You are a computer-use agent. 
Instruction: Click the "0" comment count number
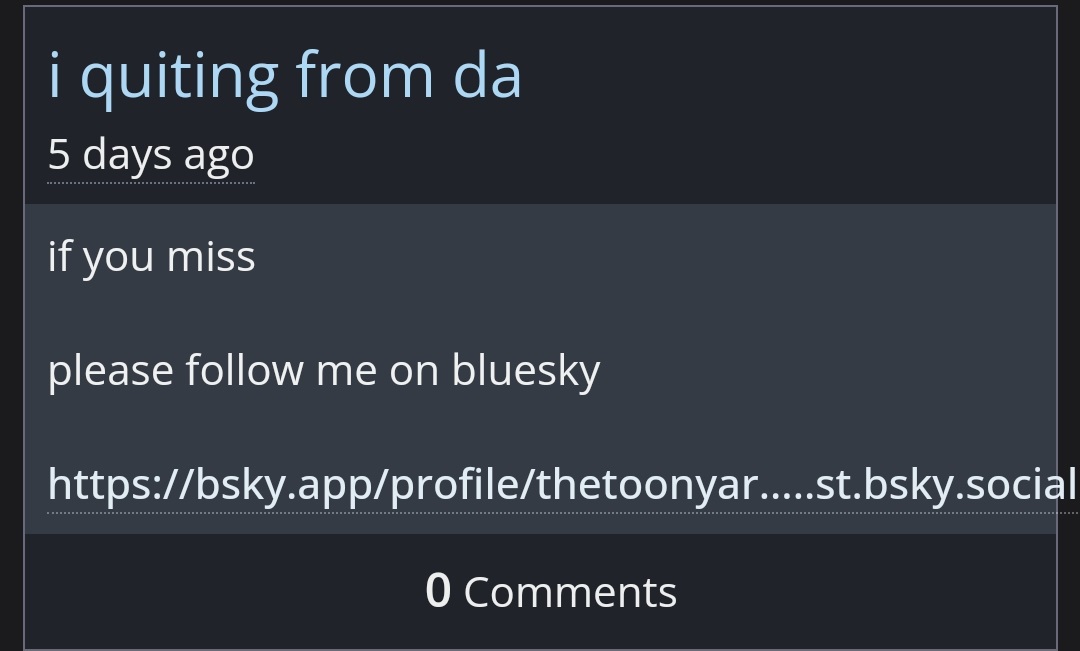[x=438, y=591]
